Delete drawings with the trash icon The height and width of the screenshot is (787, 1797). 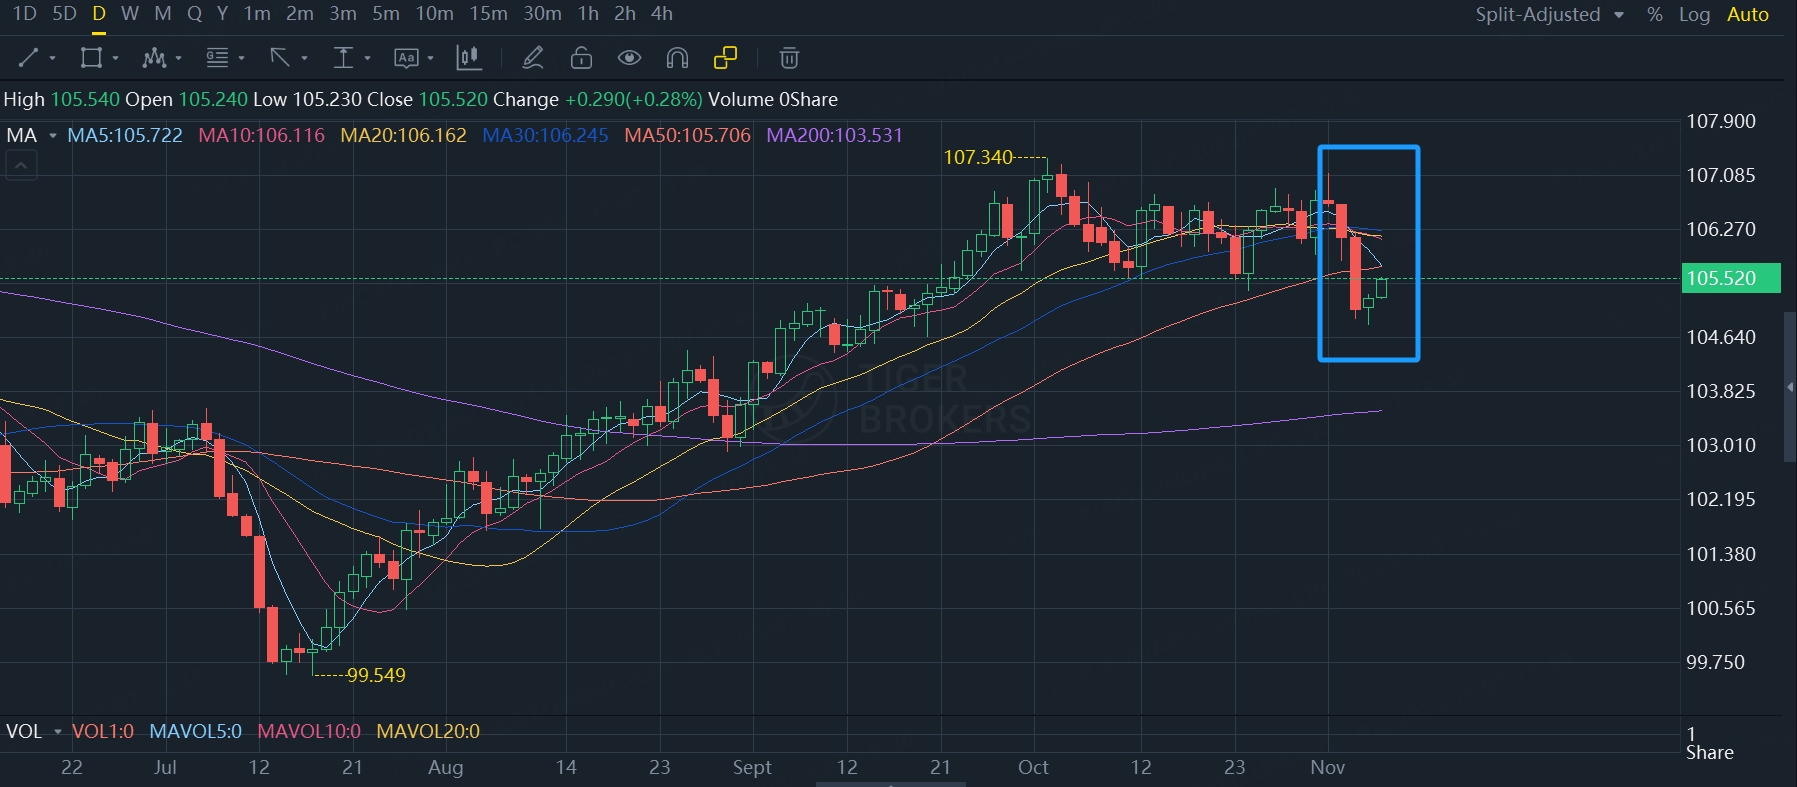[x=789, y=58]
